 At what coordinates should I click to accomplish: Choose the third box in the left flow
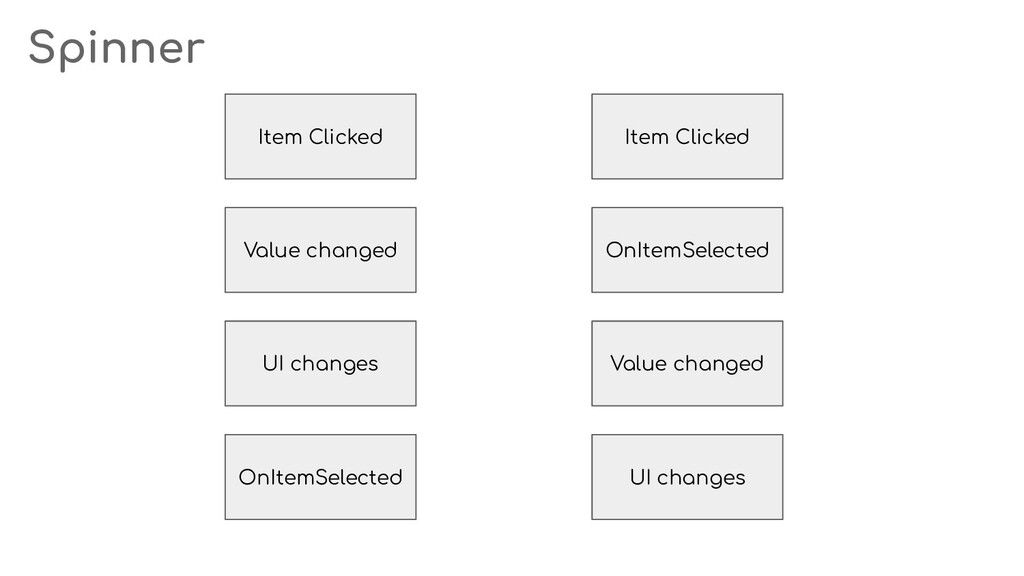320,364
